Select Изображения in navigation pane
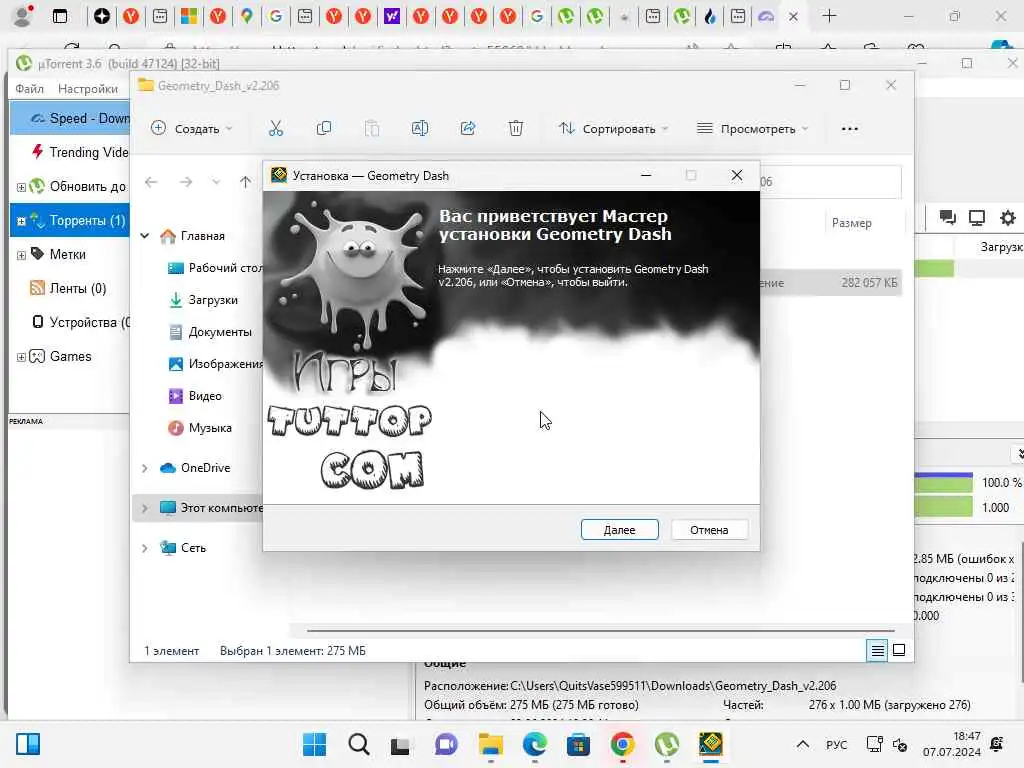This screenshot has height=768, width=1024. coord(216,364)
